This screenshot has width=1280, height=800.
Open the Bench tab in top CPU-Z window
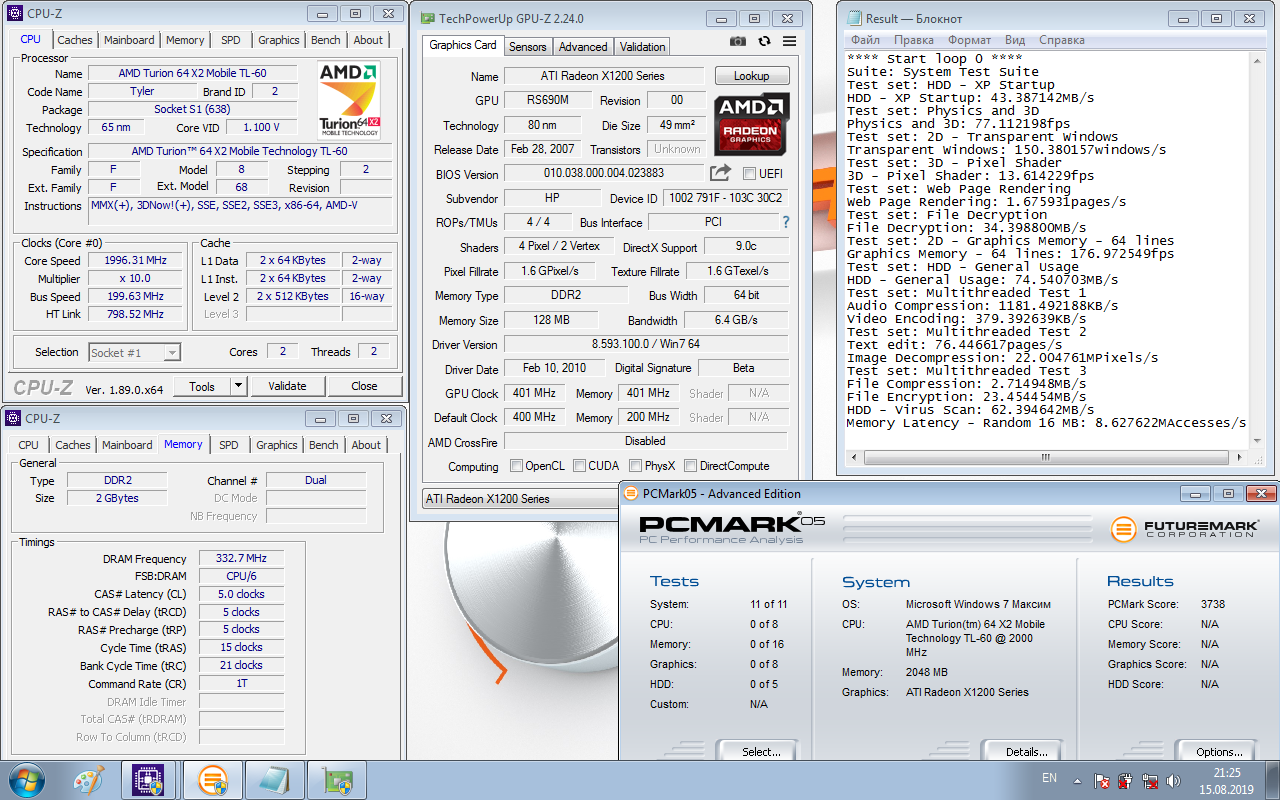[326, 40]
